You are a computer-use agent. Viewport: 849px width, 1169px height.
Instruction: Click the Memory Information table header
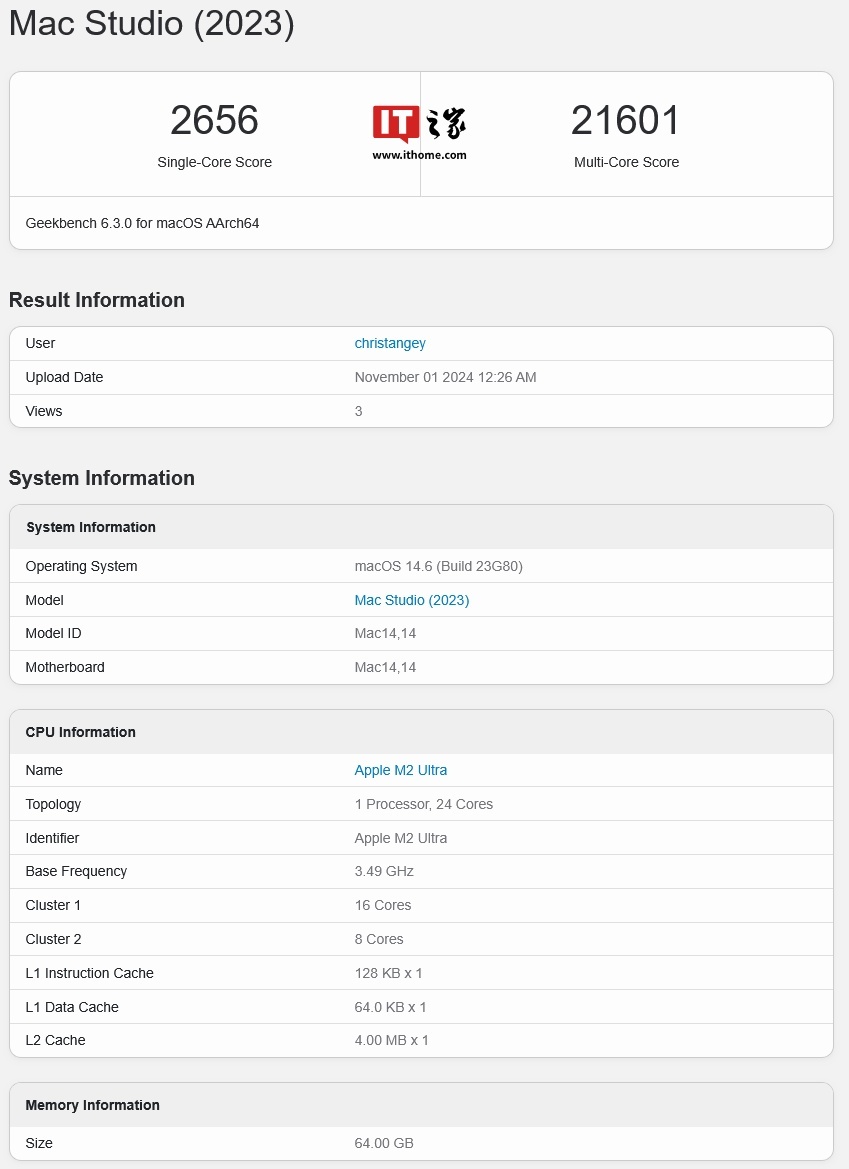point(92,1105)
